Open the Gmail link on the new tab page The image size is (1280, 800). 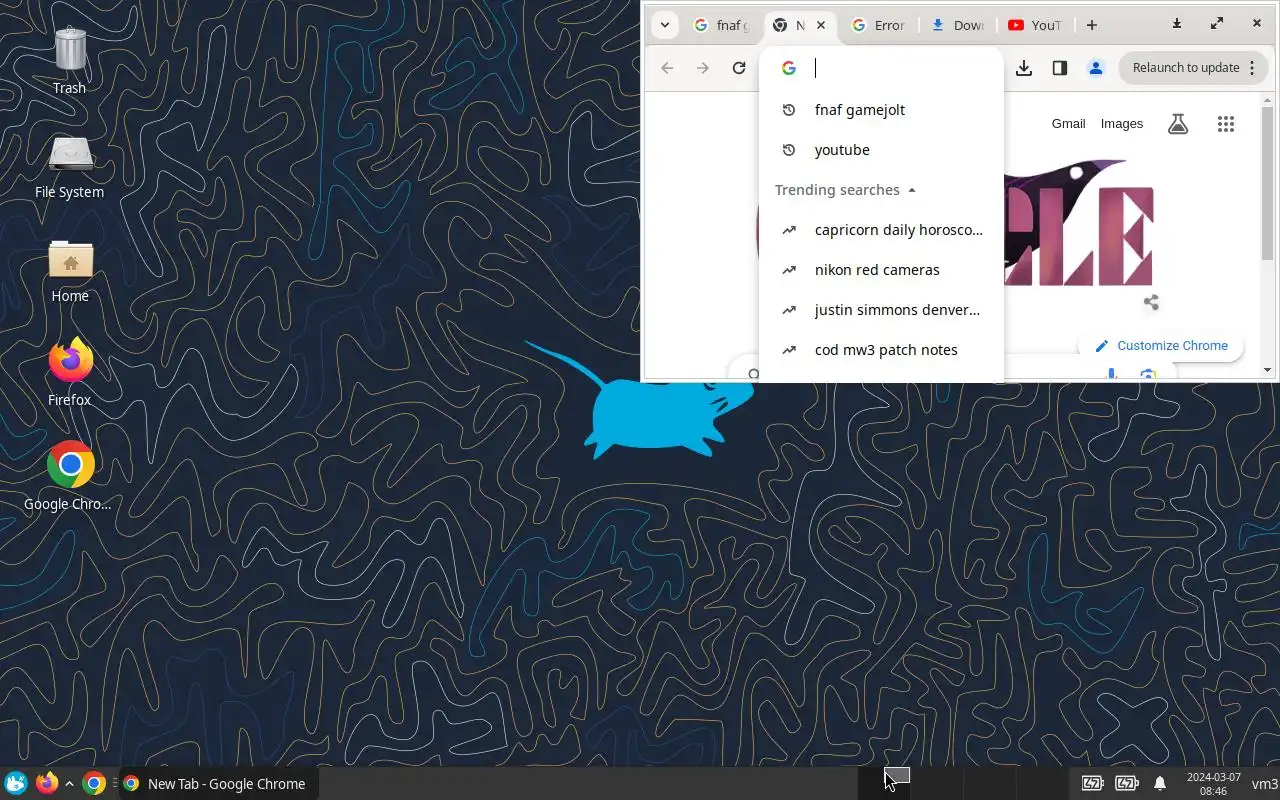(x=1068, y=124)
